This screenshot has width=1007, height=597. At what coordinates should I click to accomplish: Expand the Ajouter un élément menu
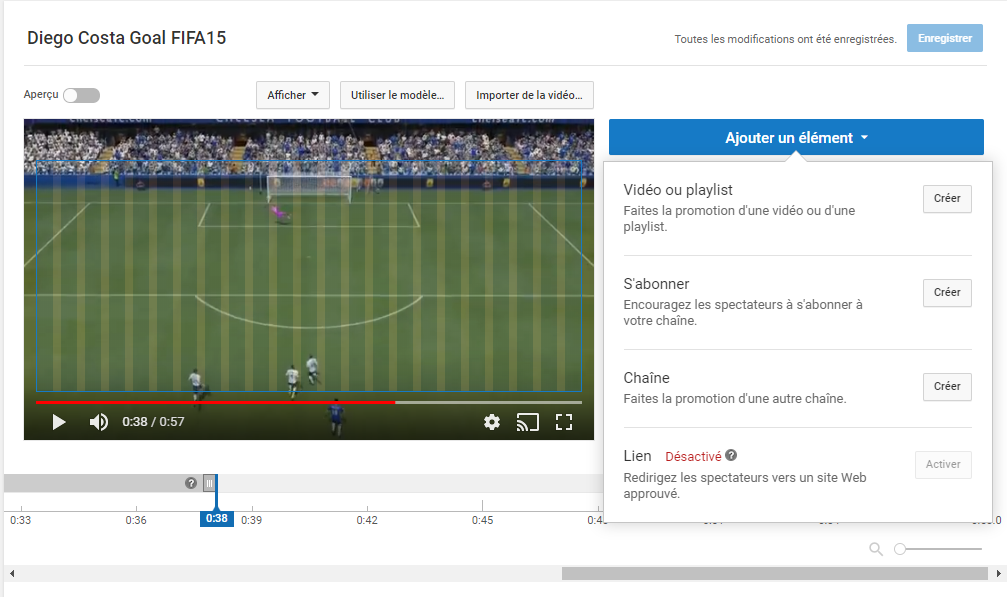[x=796, y=138]
